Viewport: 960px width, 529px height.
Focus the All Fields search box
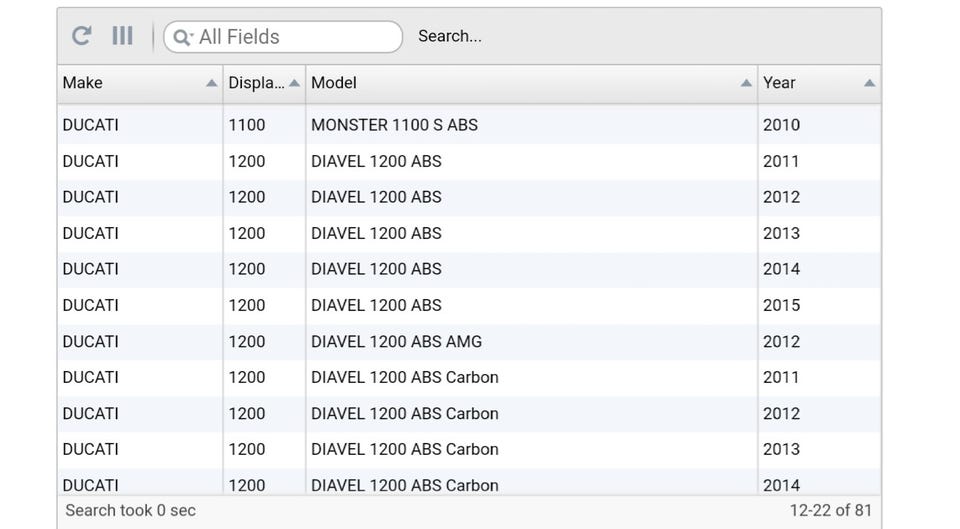(x=295, y=37)
